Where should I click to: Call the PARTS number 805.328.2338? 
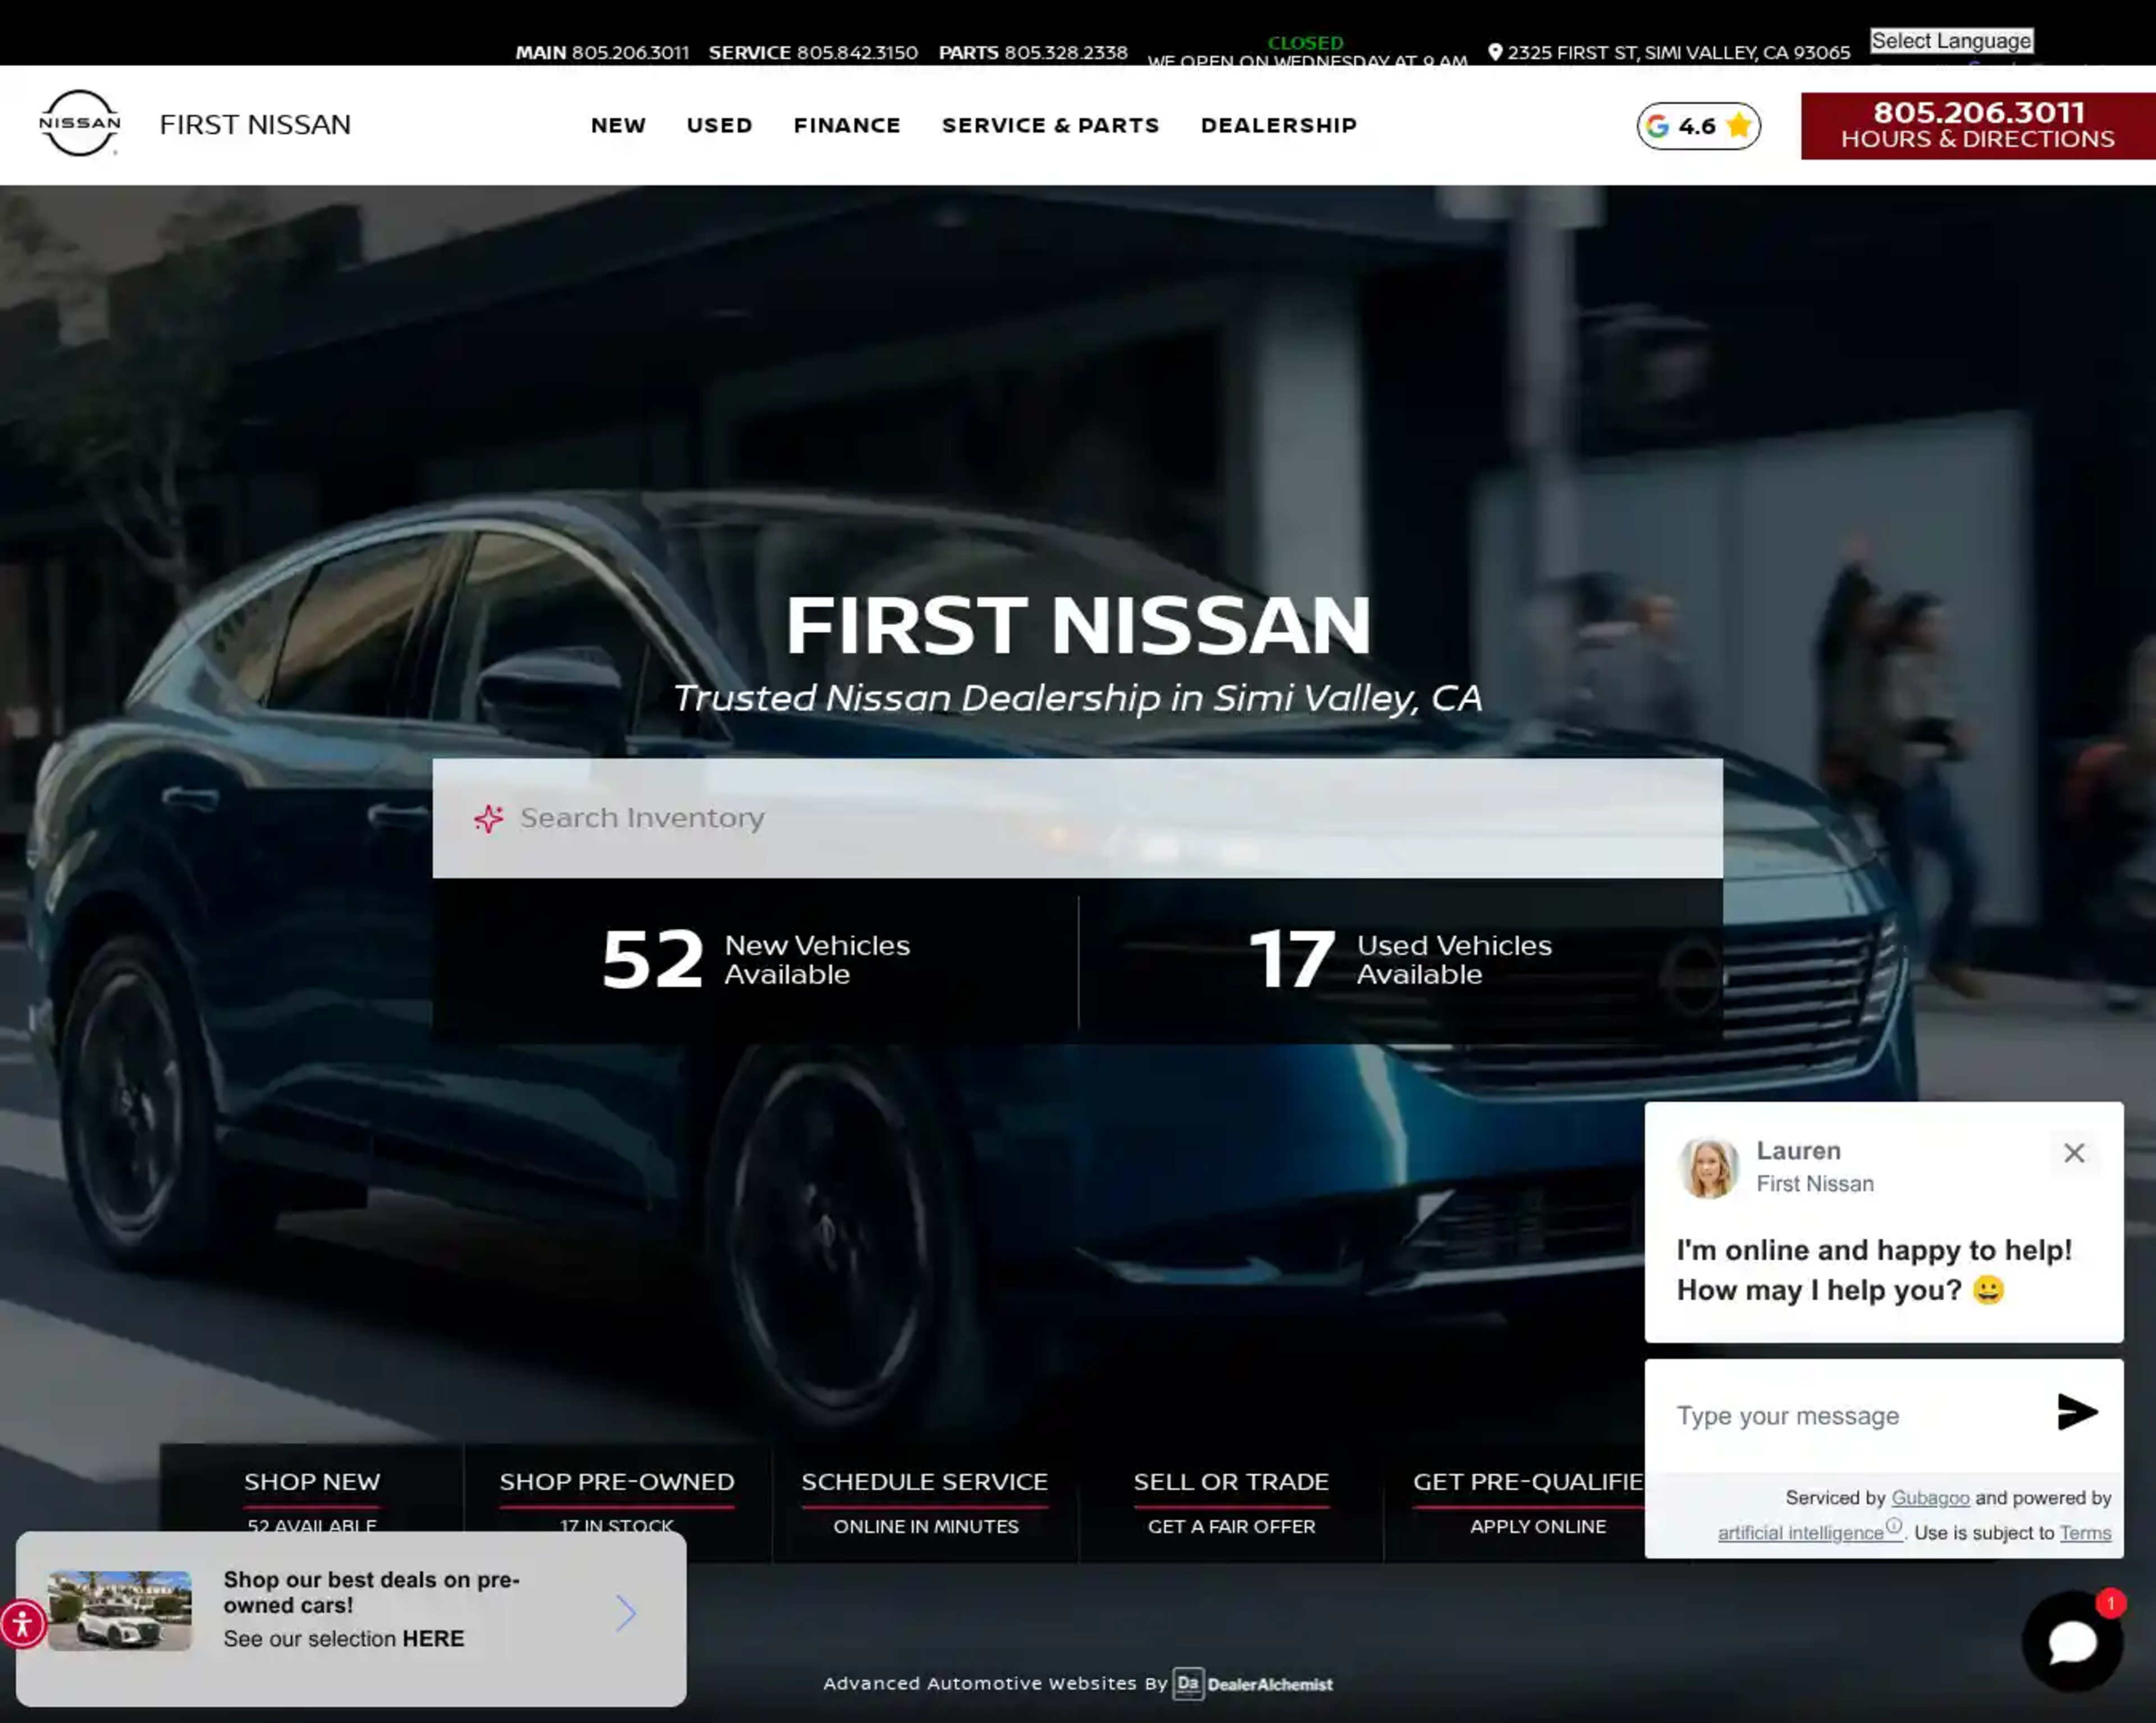coord(1033,52)
